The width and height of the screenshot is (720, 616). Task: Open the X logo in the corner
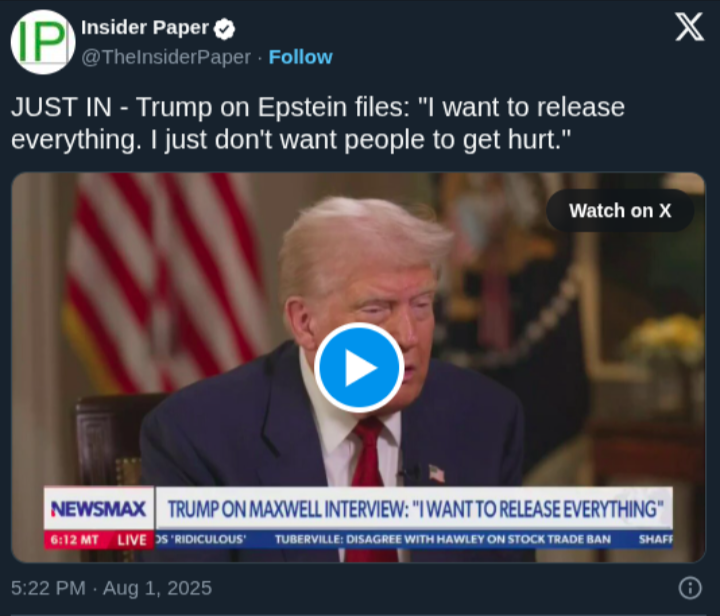click(x=689, y=27)
